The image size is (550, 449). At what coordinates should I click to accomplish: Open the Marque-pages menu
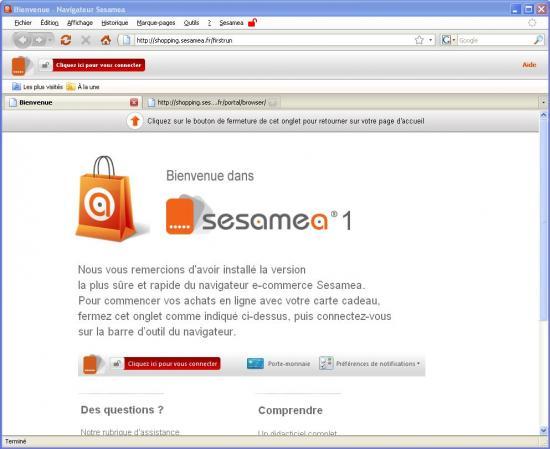[156, 23]
